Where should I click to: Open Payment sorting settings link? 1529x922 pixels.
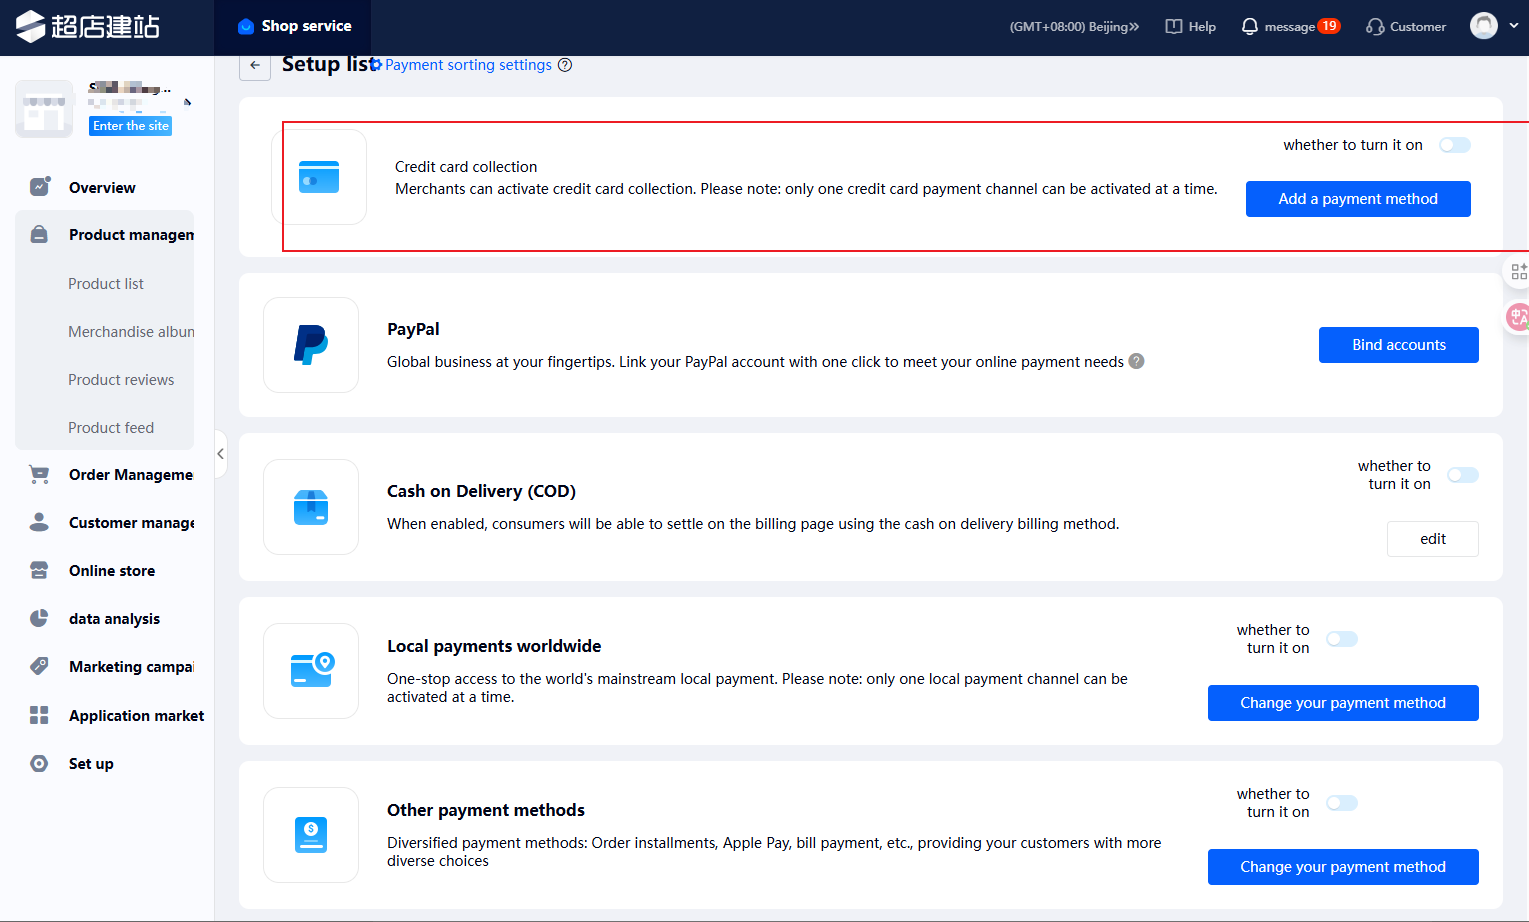point(468,65)
